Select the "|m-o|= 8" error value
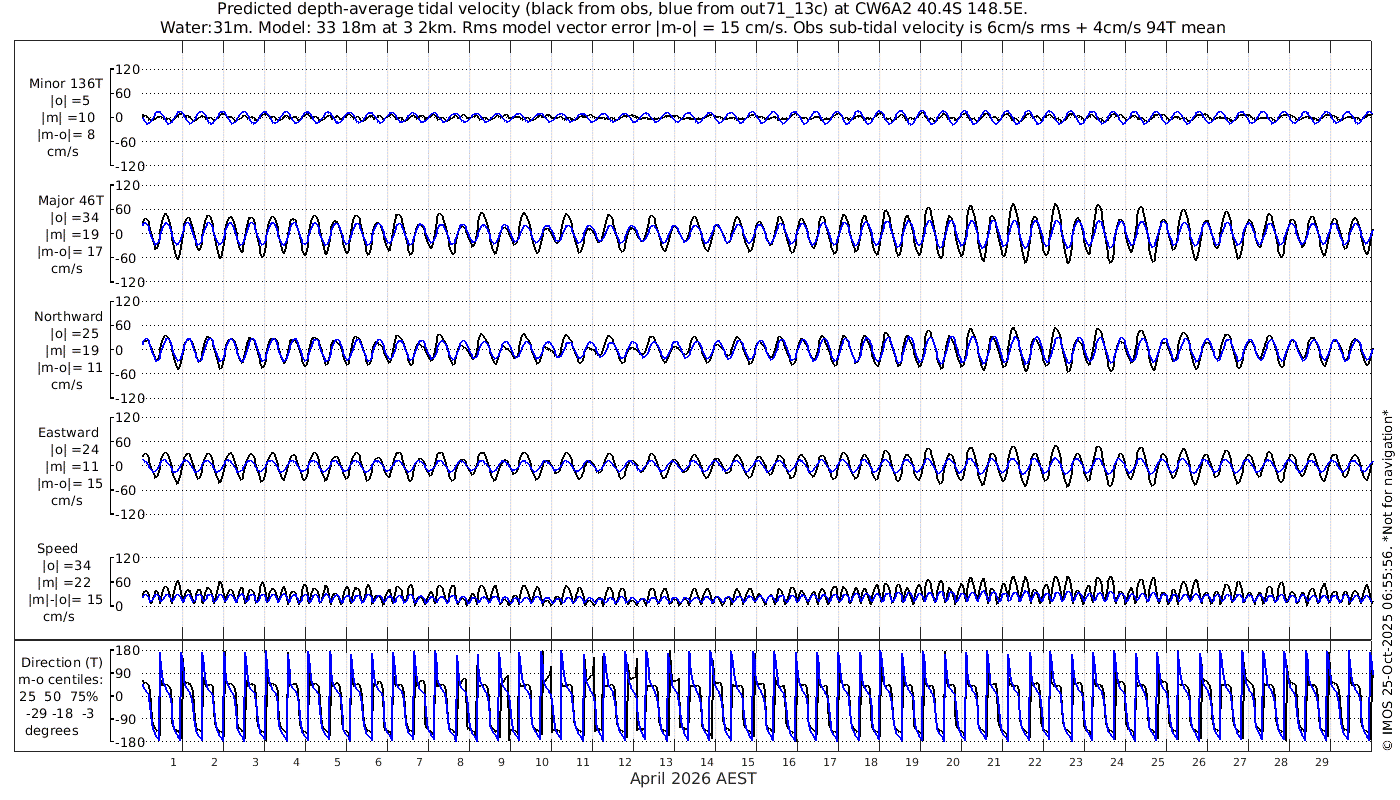Image resolution: width=1400 pixels, height=800 pixels. [66, 135]
